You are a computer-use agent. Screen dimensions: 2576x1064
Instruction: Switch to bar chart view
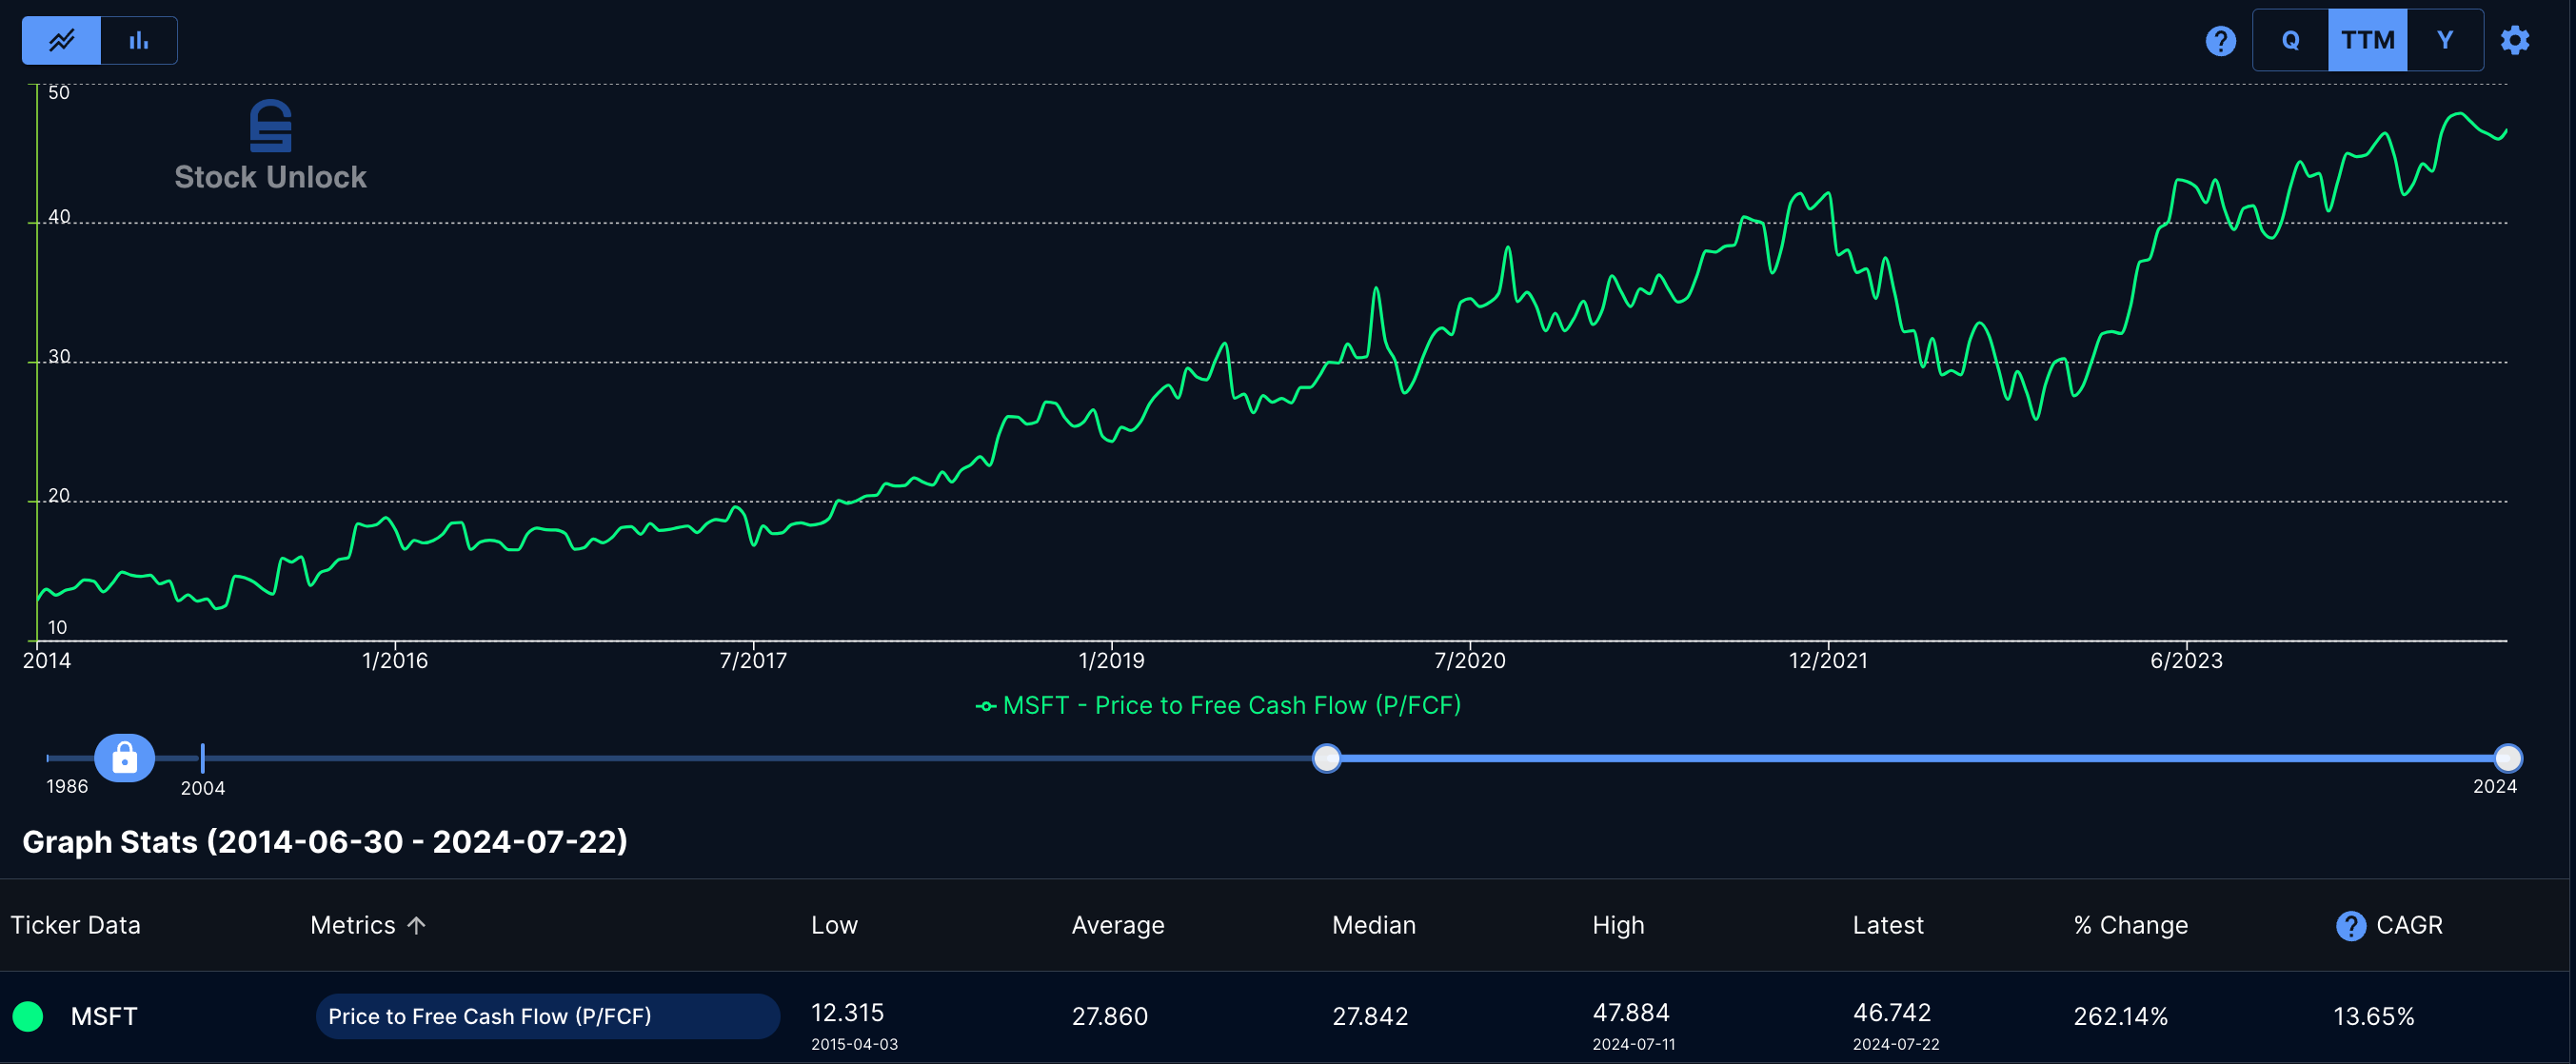coord(139,40)
